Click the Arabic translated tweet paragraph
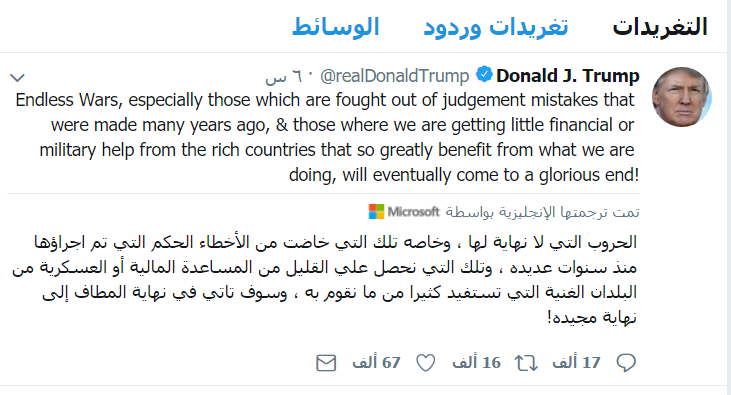The width and height of the screenshot is (731, 395). 324,279
